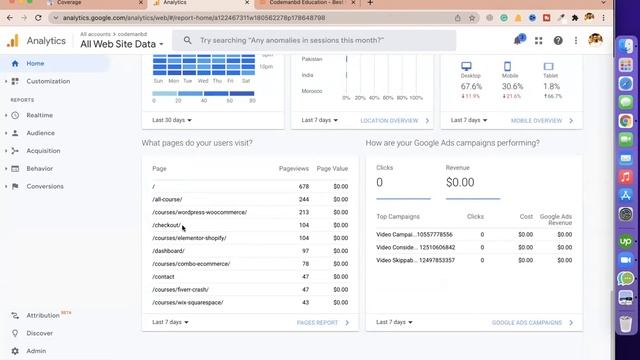Click the Discover lightbulb icon
Screen dimensions: 640x360
15,333
